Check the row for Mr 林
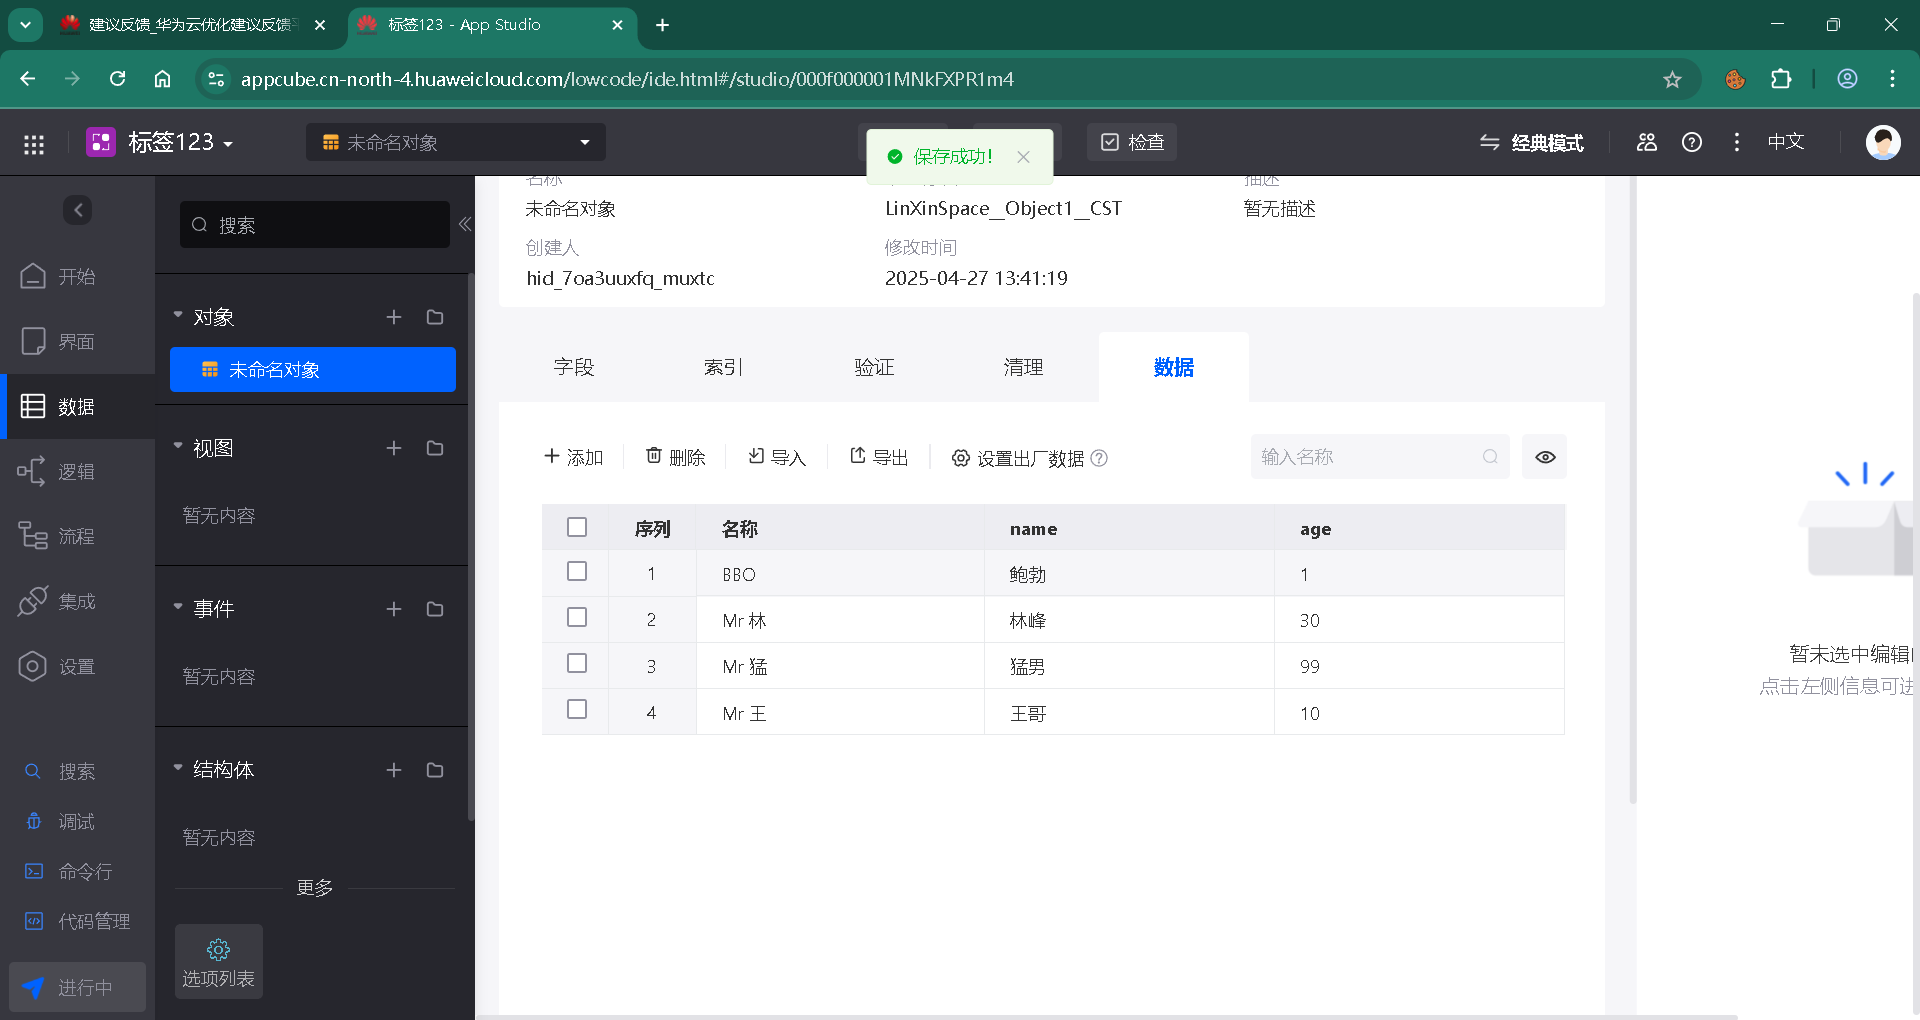The width and height of the screenshot is (1920, 1020). point(577,617)
